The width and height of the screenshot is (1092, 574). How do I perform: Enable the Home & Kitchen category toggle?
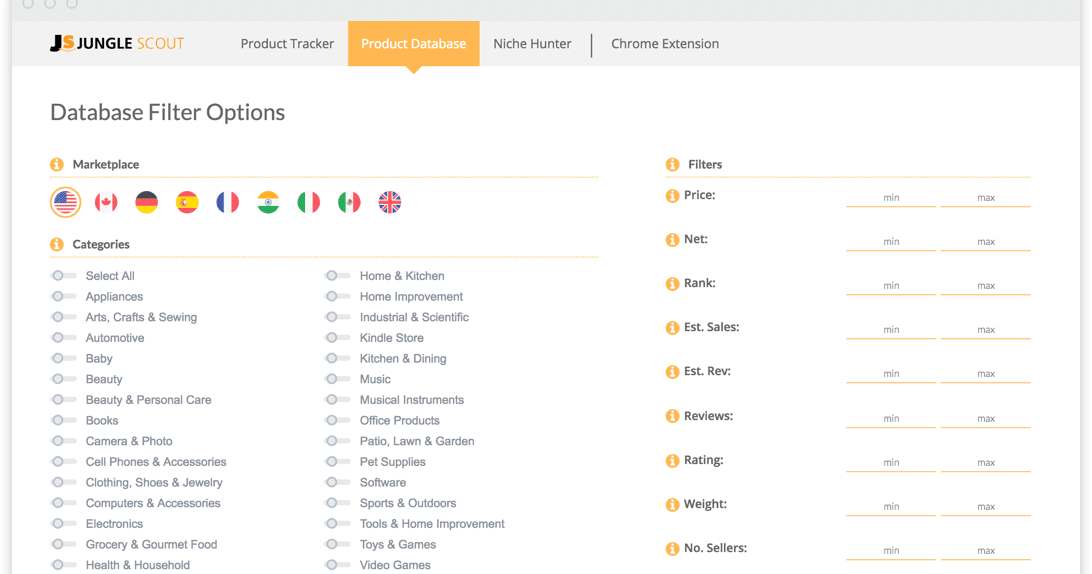[338, 276]
